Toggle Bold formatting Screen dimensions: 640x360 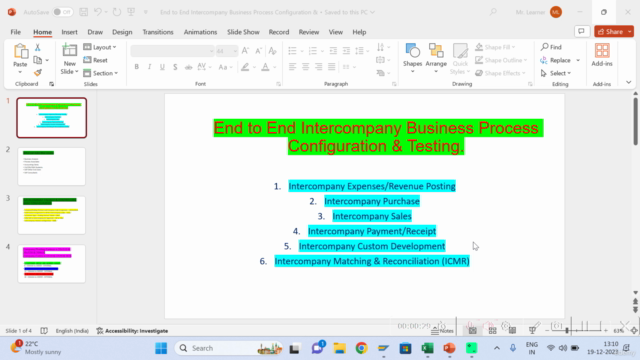[137, 67]
